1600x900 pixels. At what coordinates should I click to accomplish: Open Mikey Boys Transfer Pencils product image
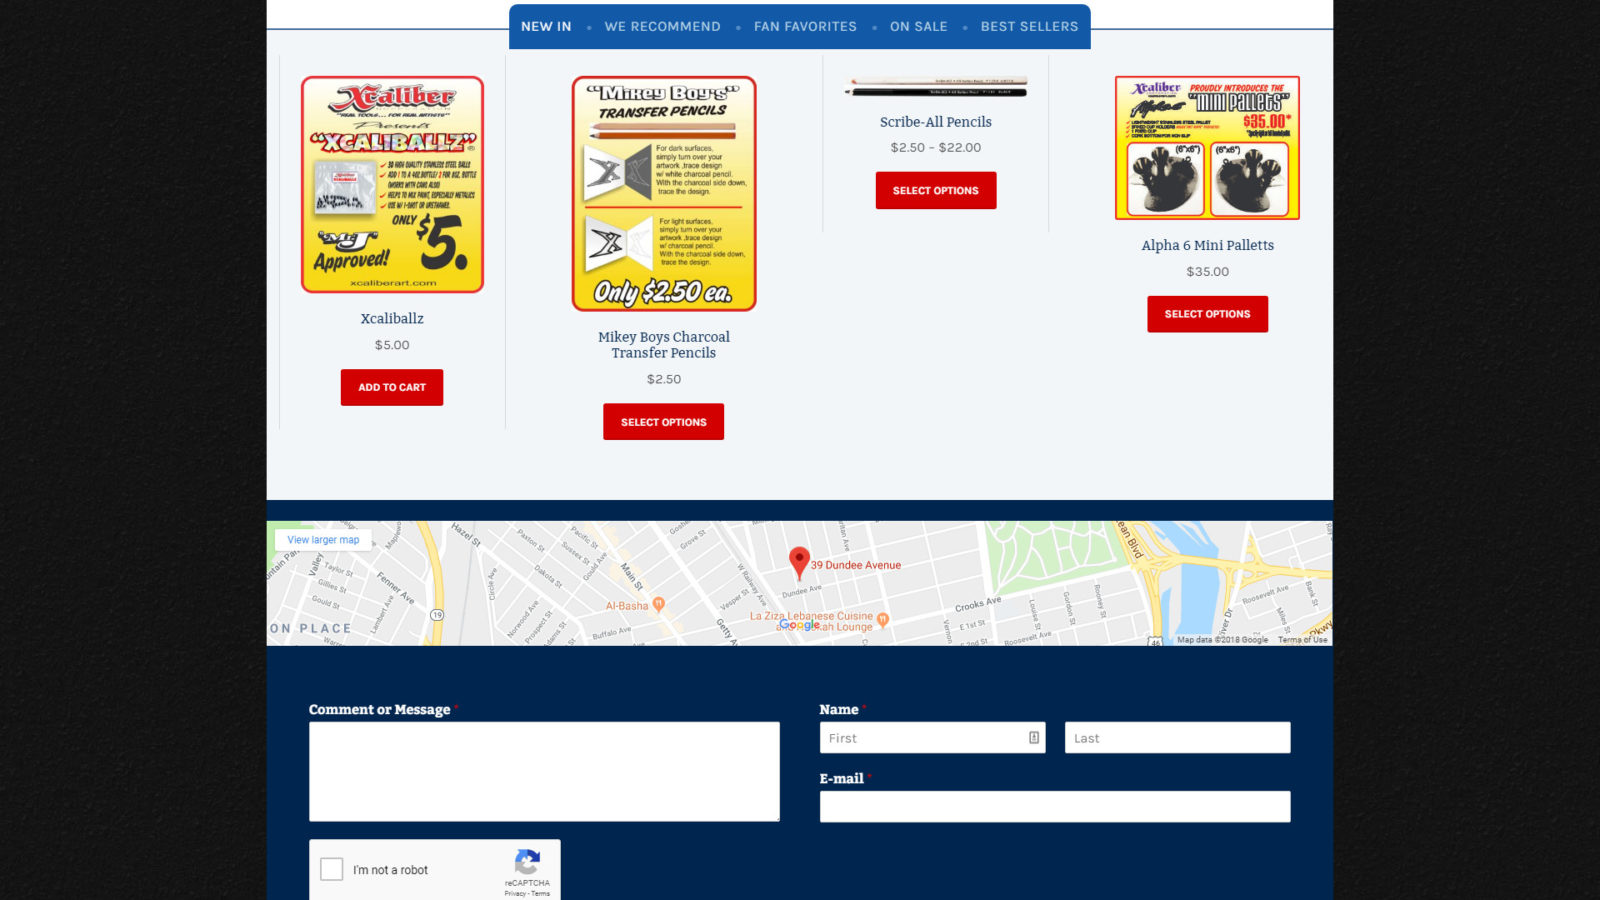pos(664,194)
